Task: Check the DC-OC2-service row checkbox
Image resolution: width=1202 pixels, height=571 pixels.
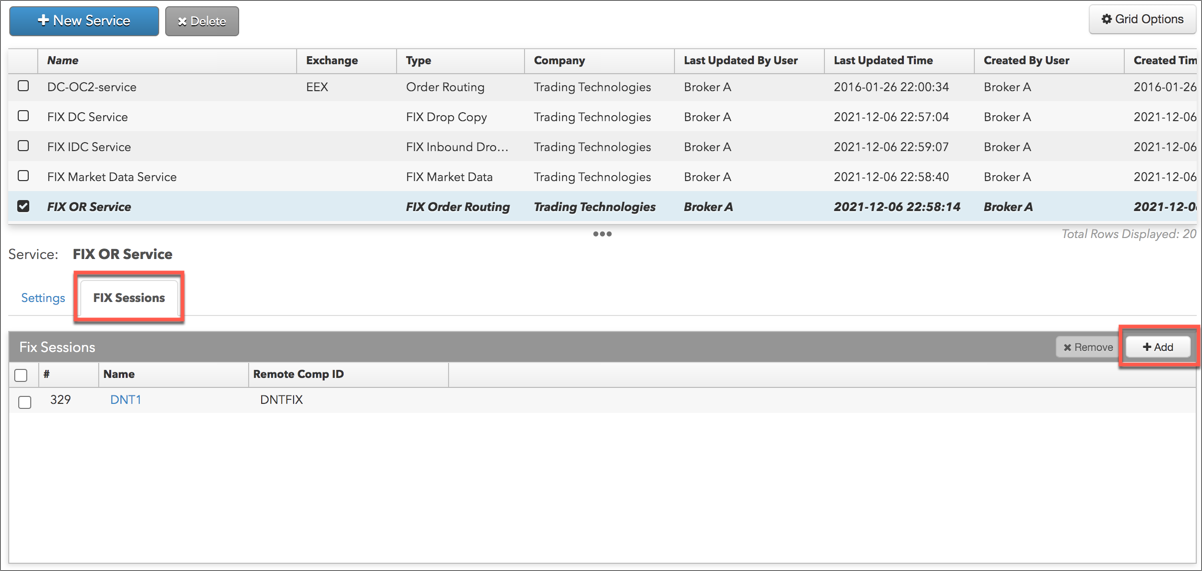Action: click(x=24, y=86)
